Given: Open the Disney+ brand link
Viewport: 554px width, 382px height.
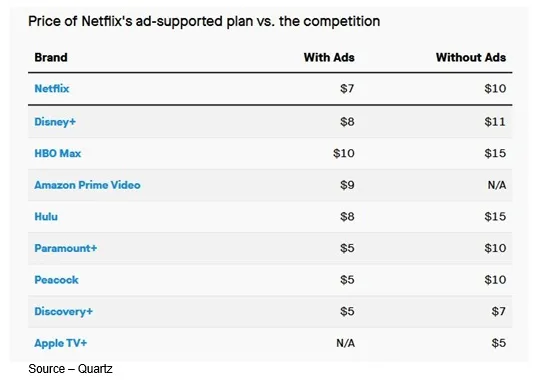Looking at the screenshot, I should pyautogui.click(x=55, y=122).
